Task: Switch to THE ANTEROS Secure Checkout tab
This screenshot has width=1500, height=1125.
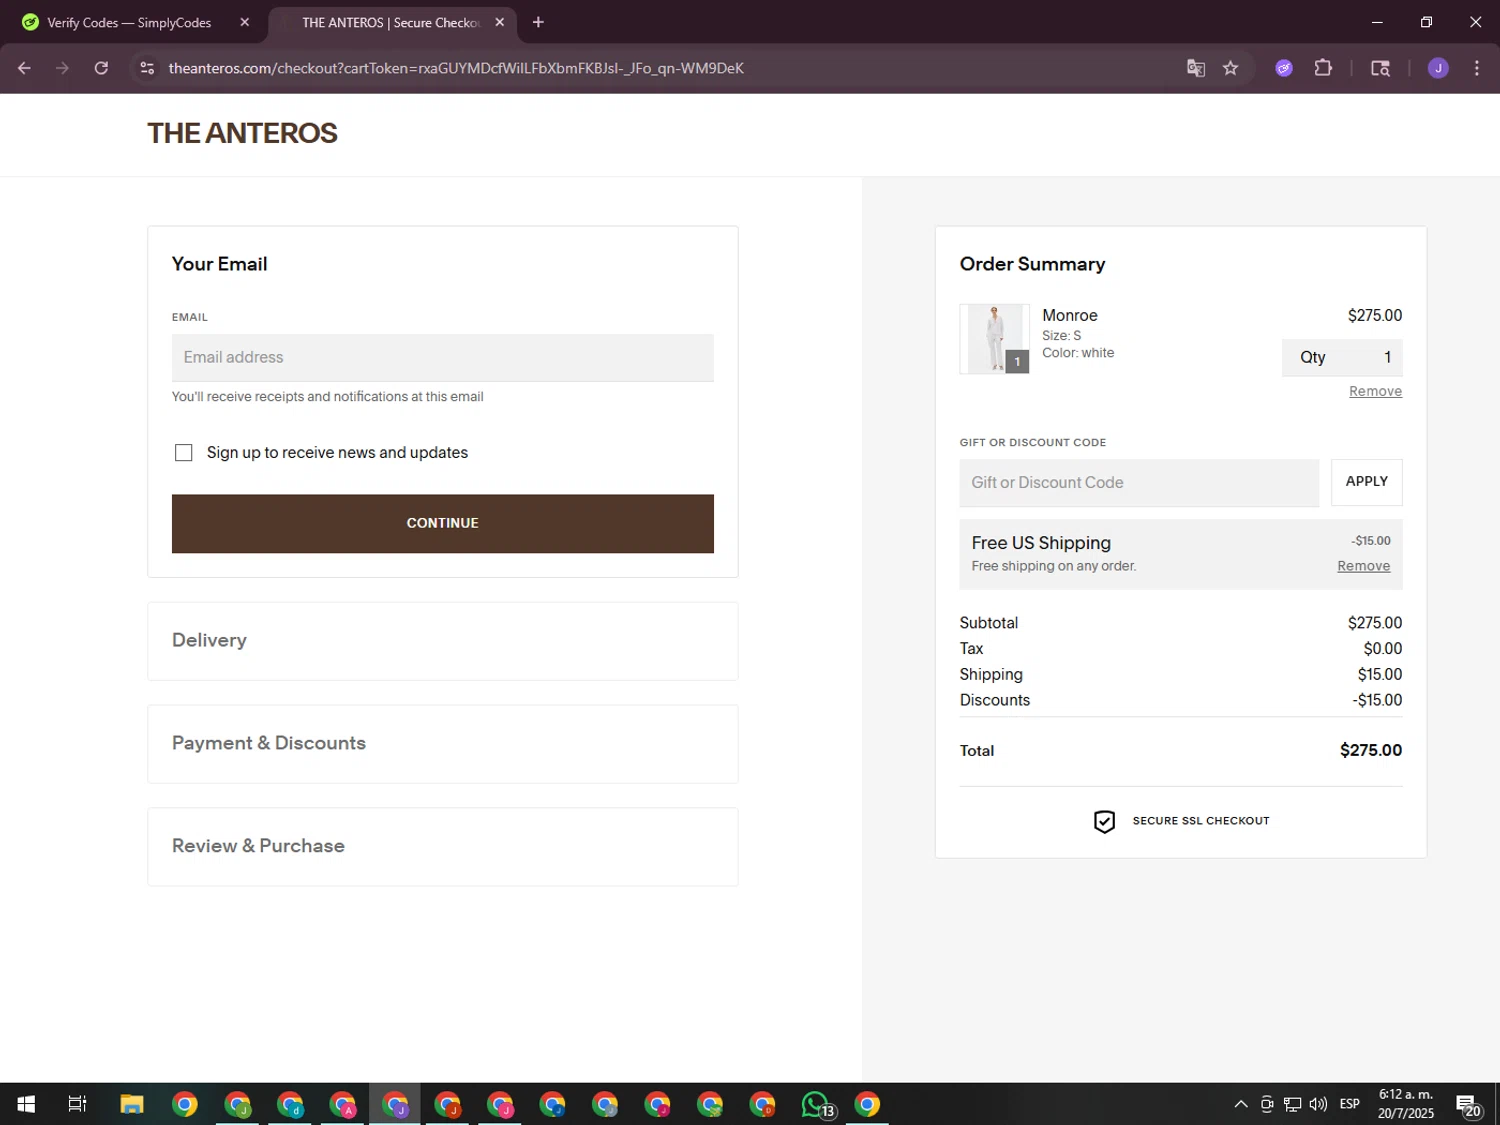Action: (391, 22)
